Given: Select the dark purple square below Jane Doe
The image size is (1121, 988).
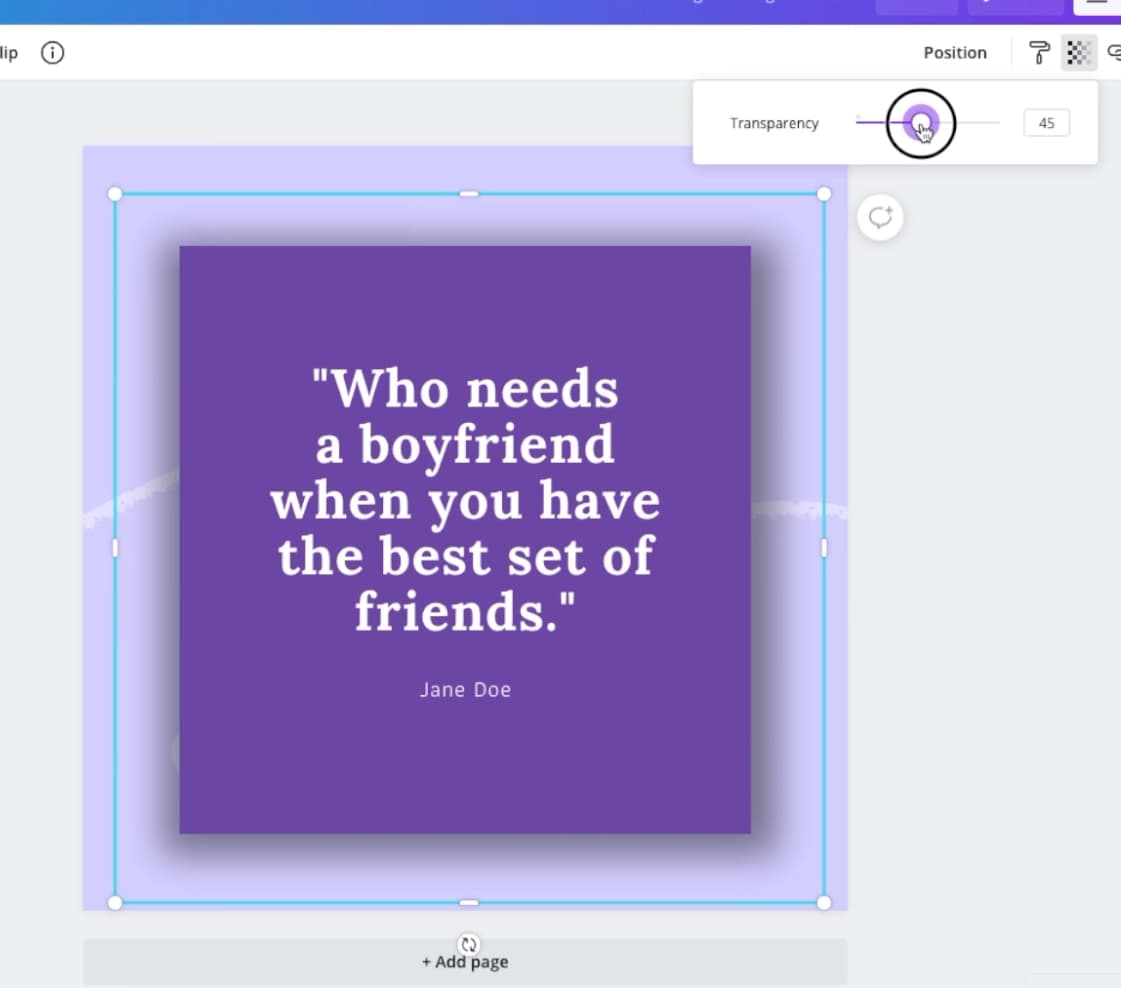Looking at the screenshot, I should tap(465, 770).
